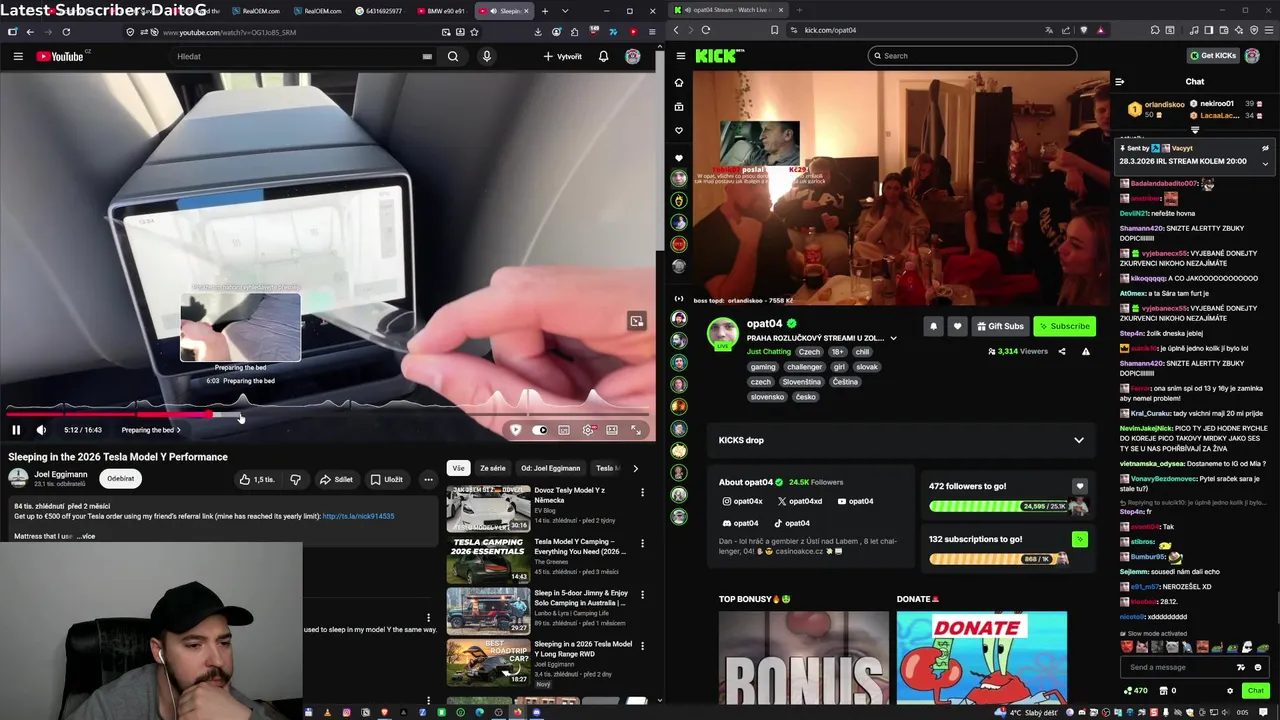Switch YouTube player to theater mode
The height and width of the screenshot is (720, 1280).
click(x=612, y=430)
